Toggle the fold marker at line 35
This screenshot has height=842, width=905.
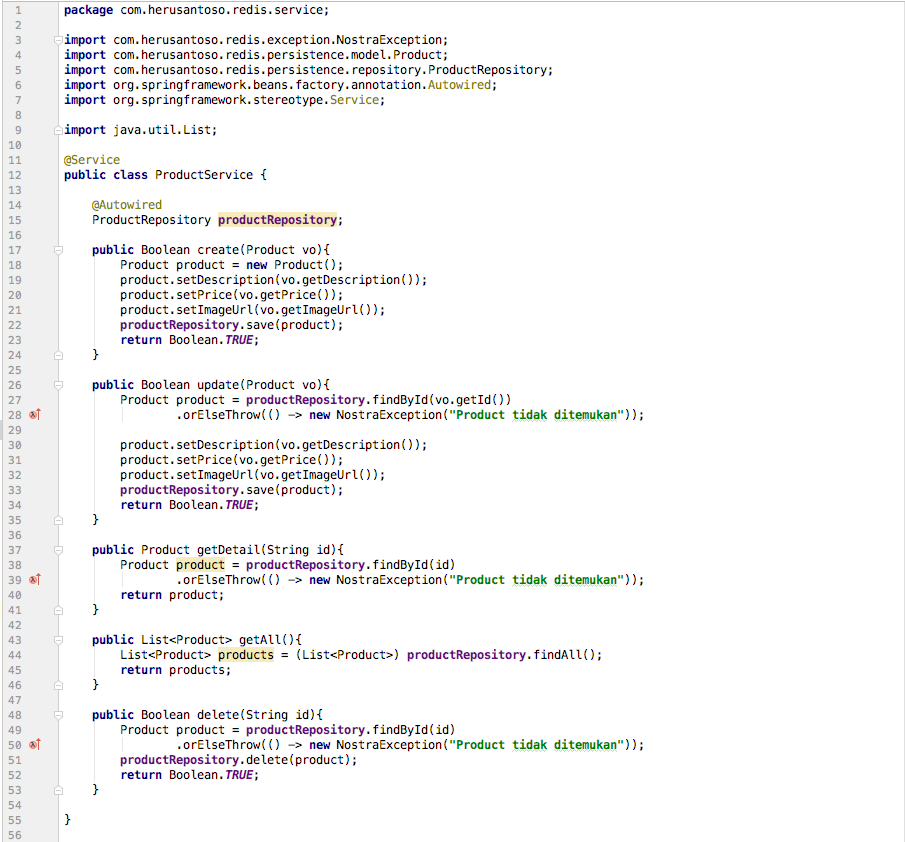pyautogui.click(x=58, y=519)
